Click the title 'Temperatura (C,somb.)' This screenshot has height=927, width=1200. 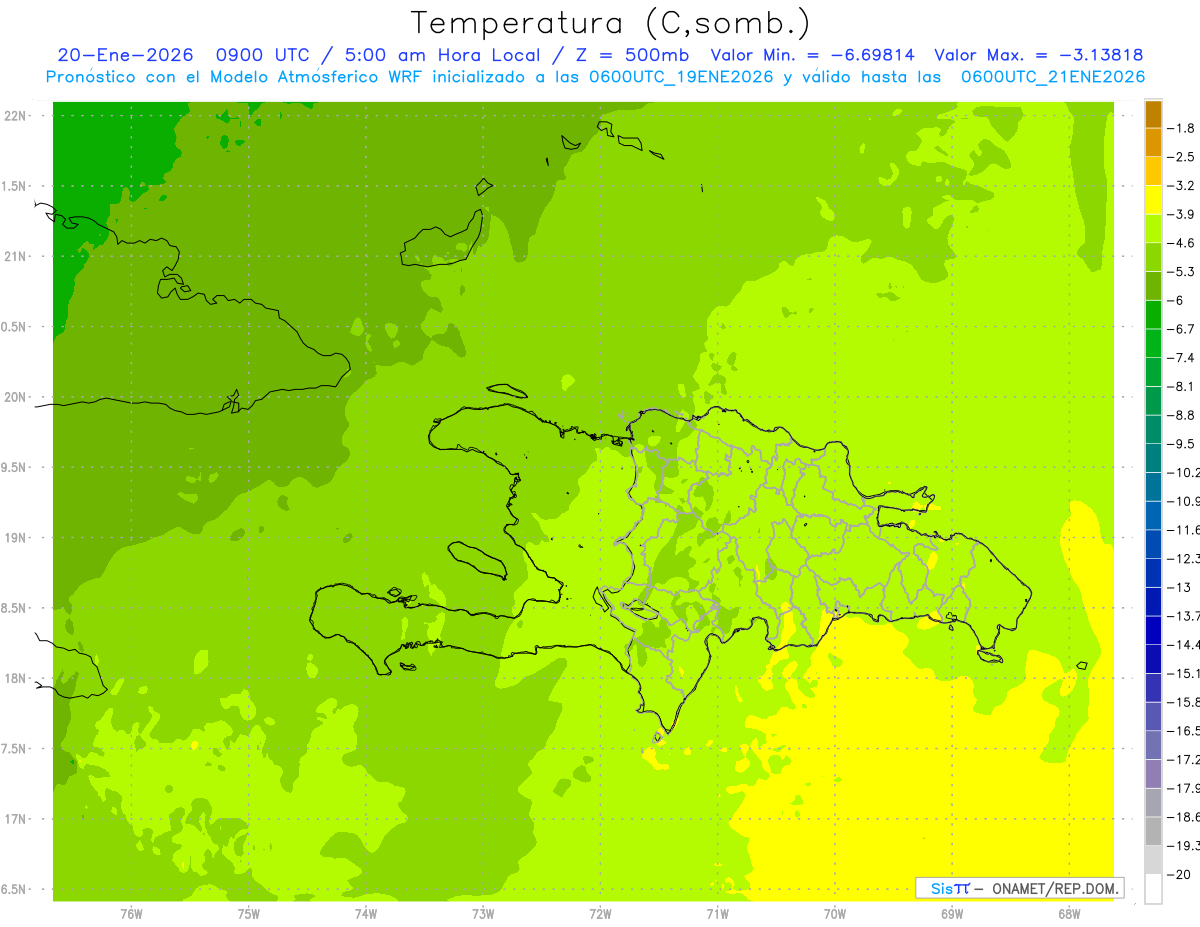[610, 22]
